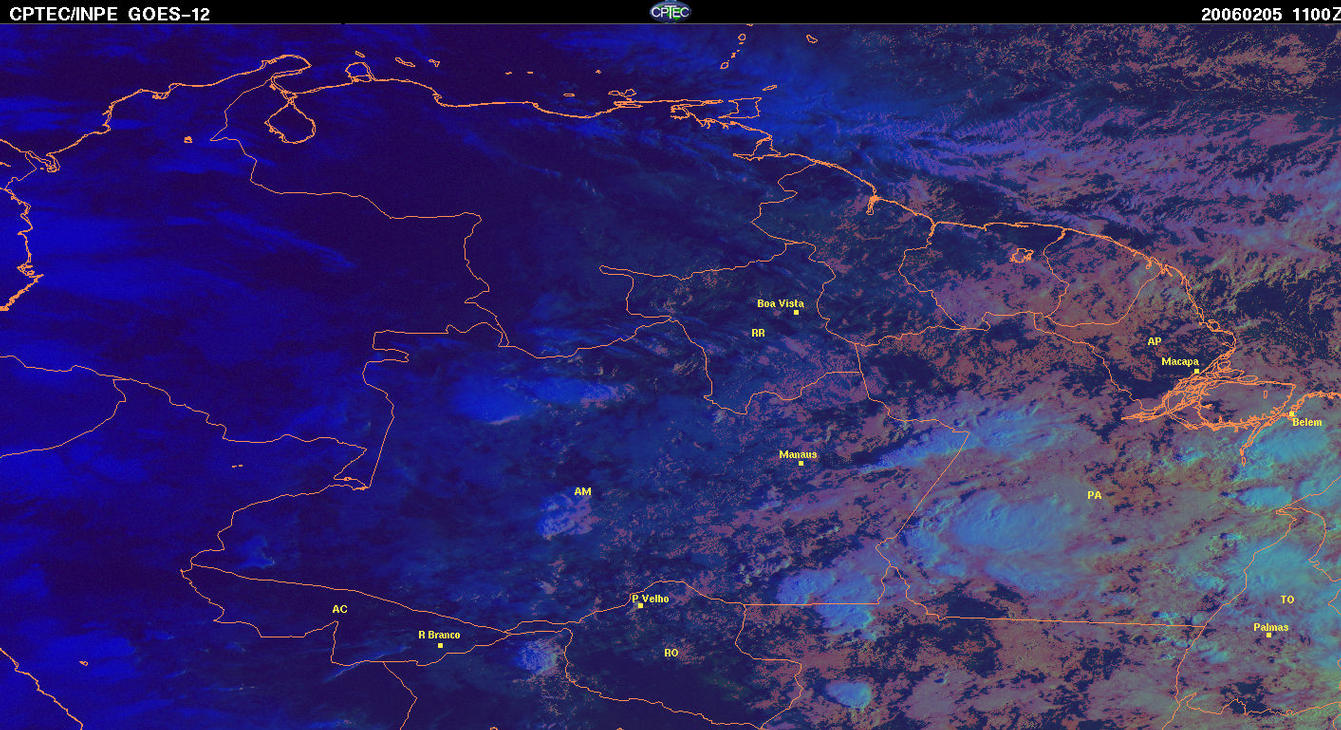Click the Belem city label
1341x730 pixels.
[x=1307, y=423]
